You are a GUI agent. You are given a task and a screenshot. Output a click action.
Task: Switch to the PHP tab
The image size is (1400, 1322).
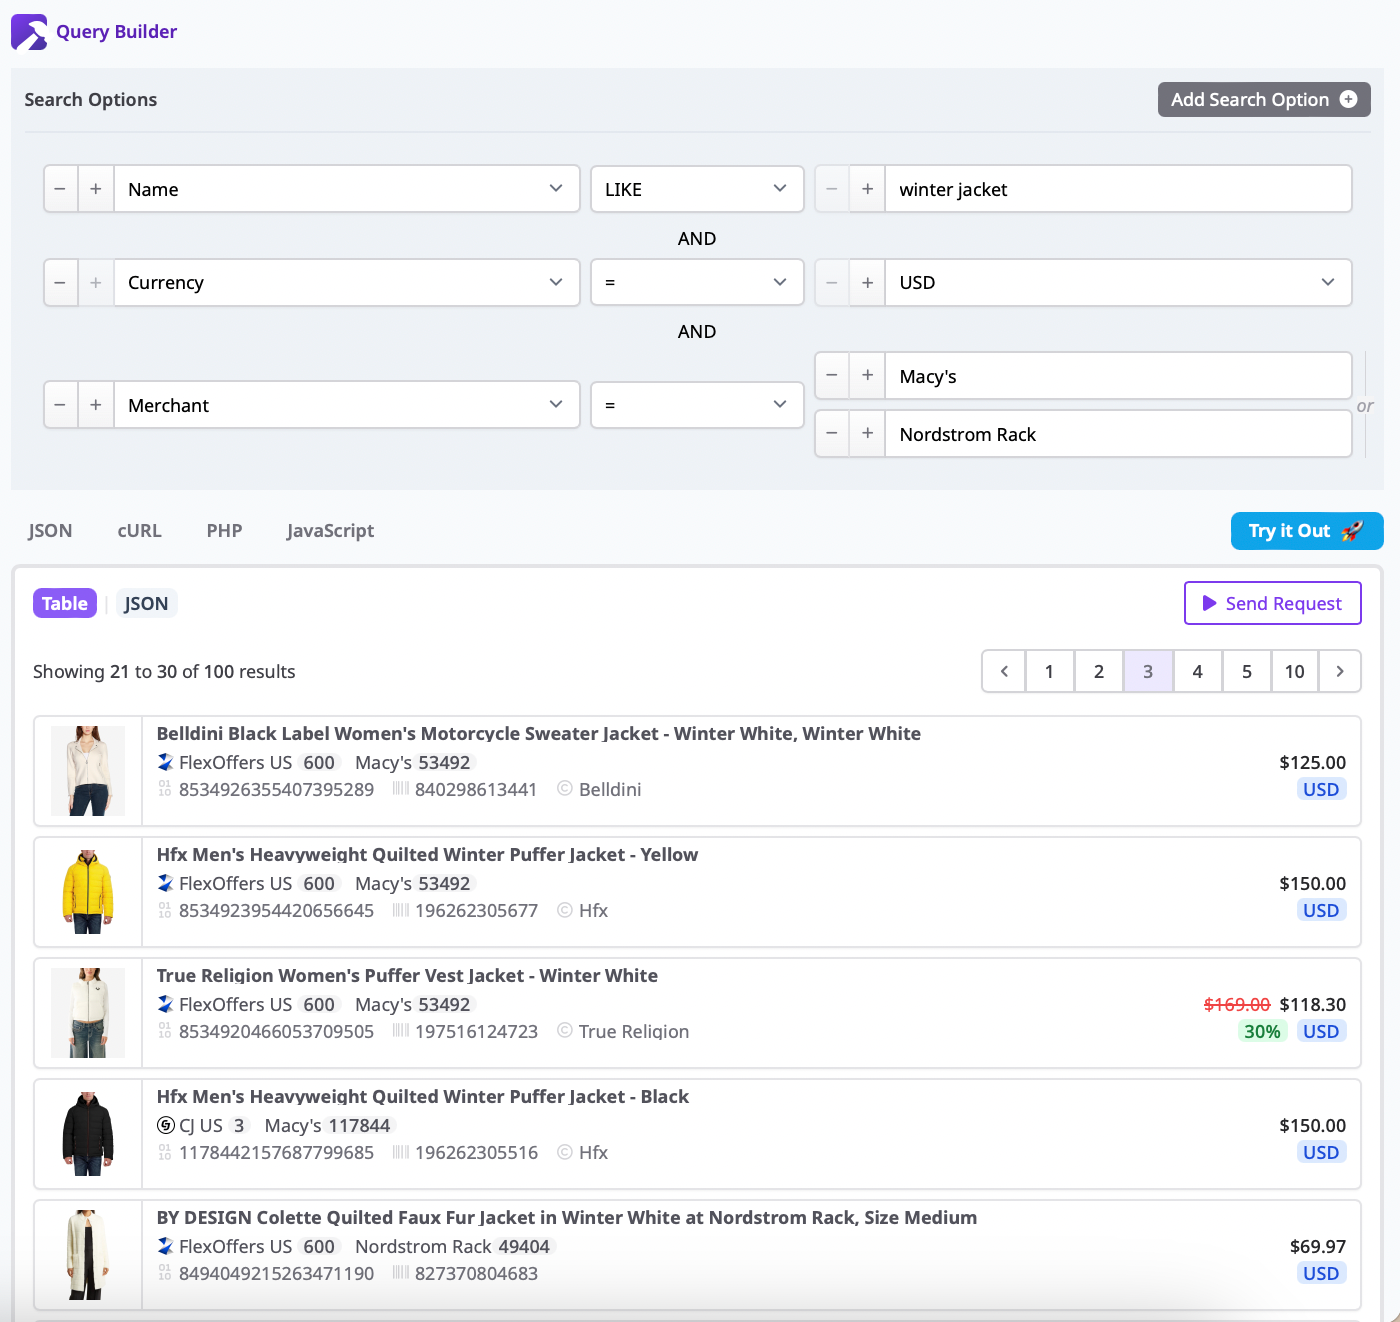(x=225, y=531)
